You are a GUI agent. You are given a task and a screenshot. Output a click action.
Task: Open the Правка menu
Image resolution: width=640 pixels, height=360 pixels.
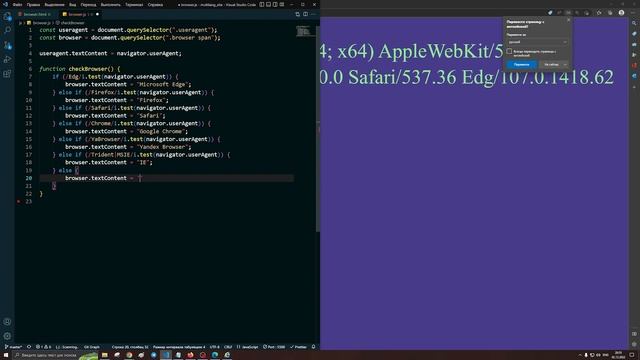pyautogui.click(x=33, y=4)
